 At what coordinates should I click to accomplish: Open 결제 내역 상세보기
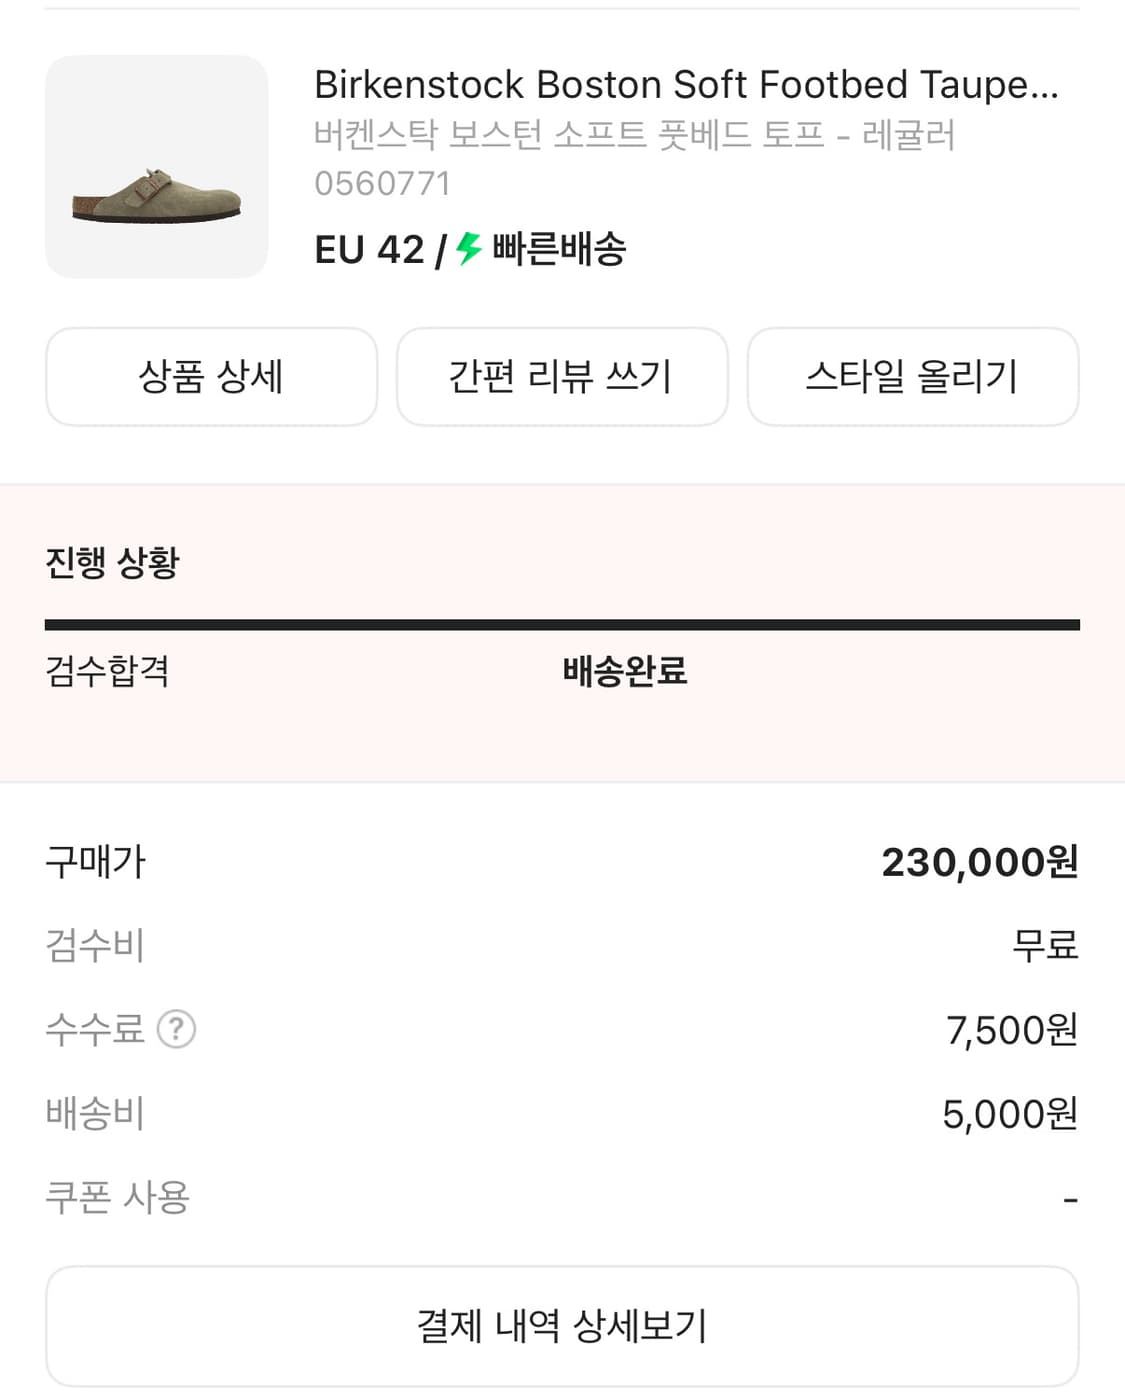(x=562, y=1326)
